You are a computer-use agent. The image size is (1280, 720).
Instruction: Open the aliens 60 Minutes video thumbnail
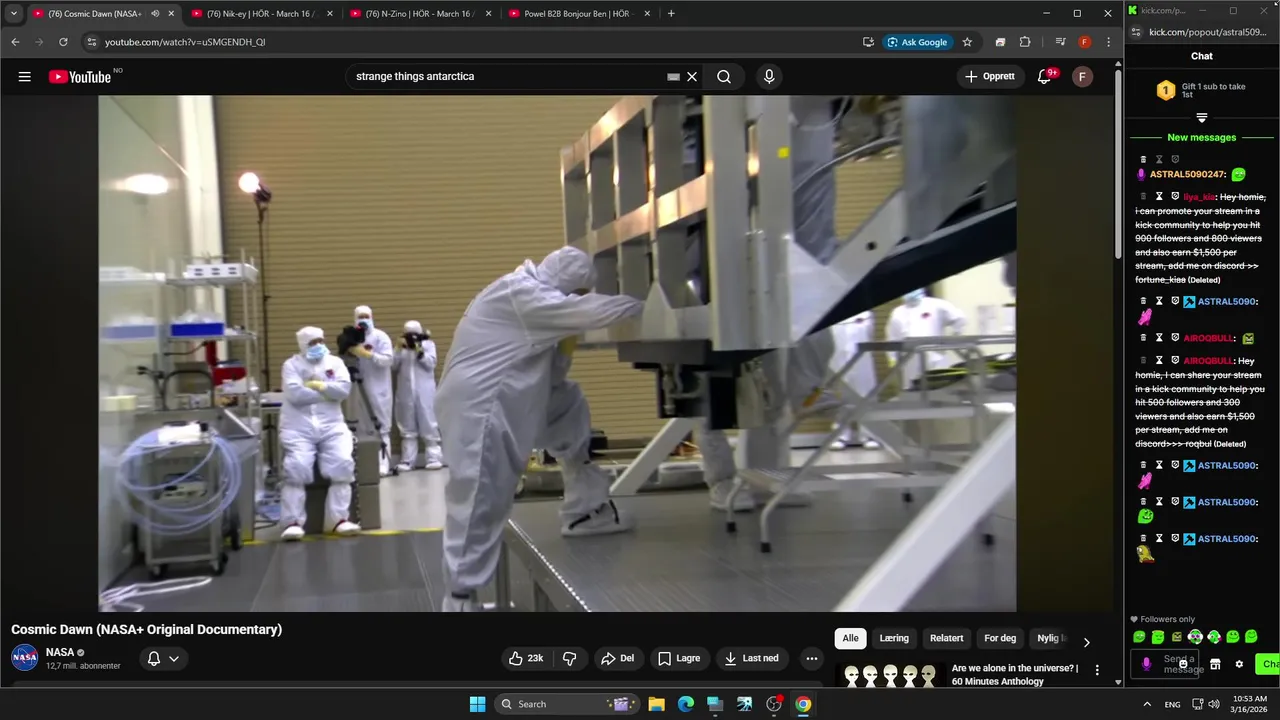click(890, 676)
